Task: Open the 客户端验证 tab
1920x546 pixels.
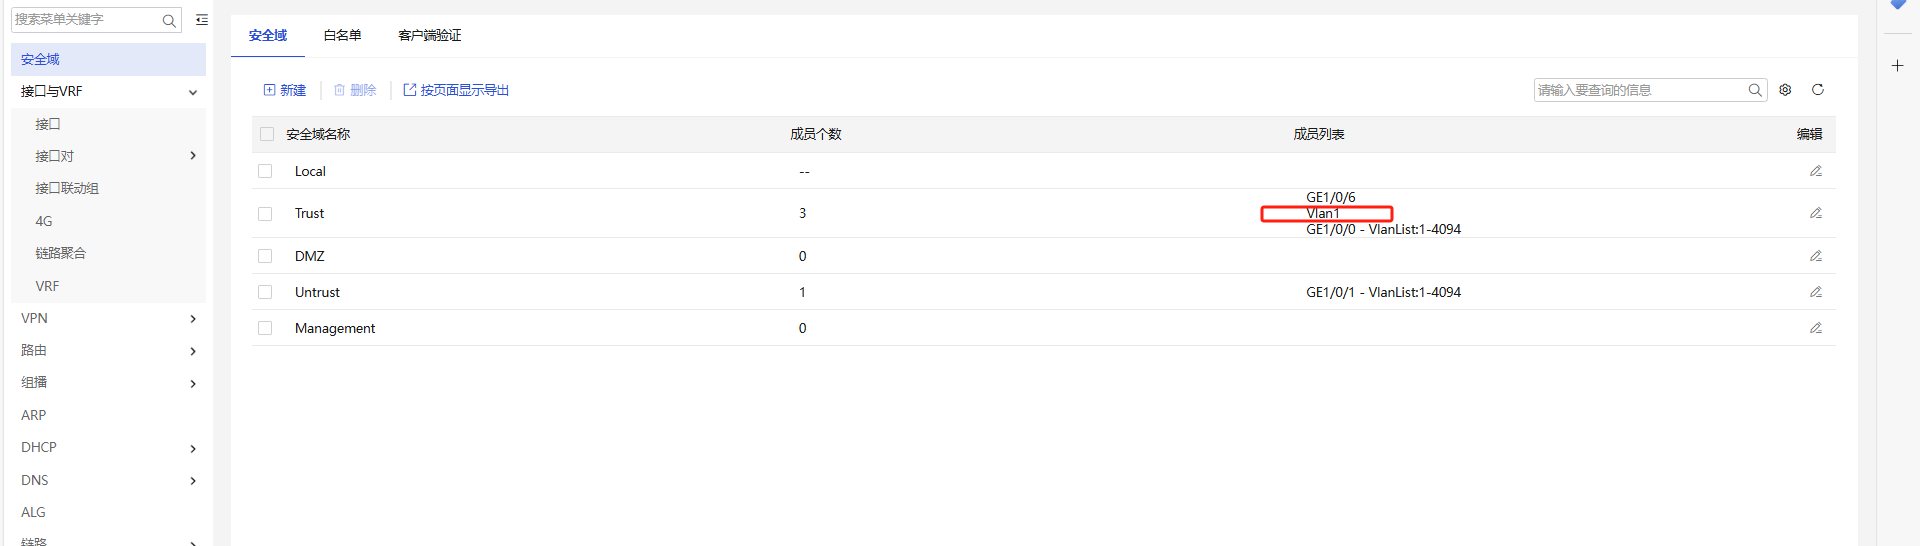Action: pos(430,35)
